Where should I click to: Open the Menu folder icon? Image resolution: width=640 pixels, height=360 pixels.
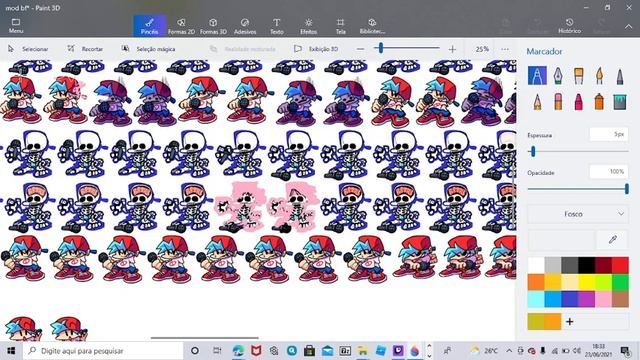click(x=16, y=26)
